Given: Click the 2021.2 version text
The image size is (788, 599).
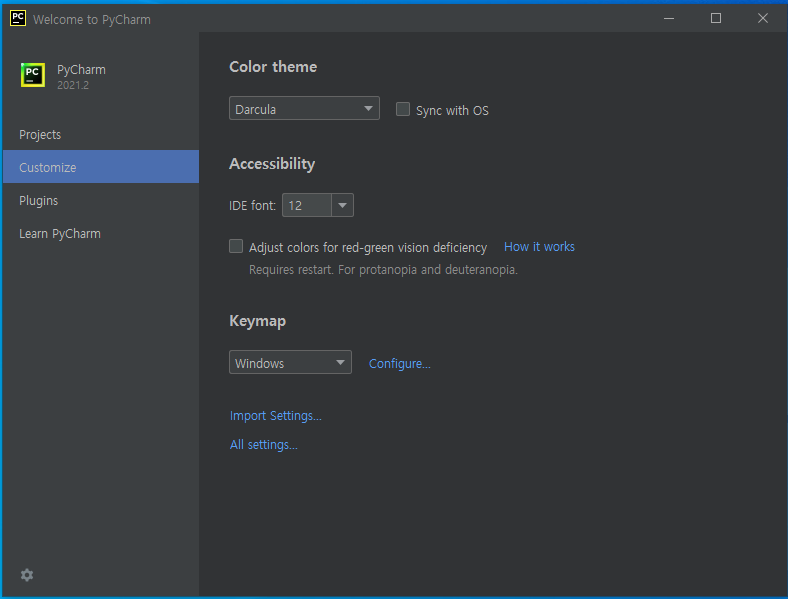Looking at the screenshot, I should click(73, 85).
